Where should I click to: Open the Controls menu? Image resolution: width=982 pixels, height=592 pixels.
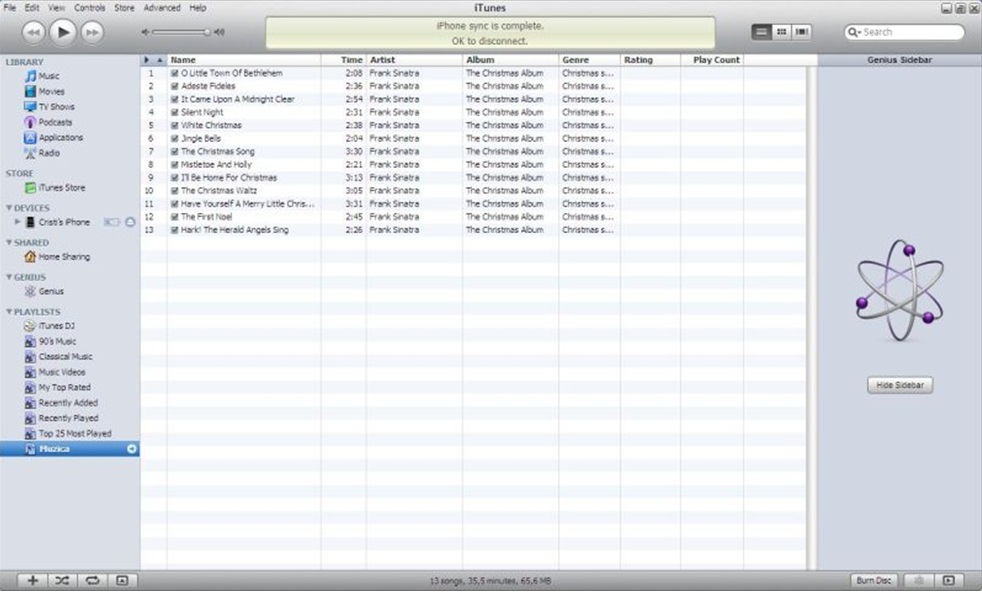(x=89, y=8)
